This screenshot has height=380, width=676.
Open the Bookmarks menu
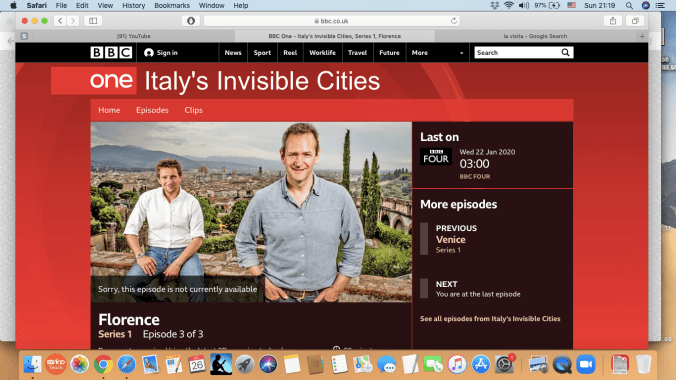[172, 6]
